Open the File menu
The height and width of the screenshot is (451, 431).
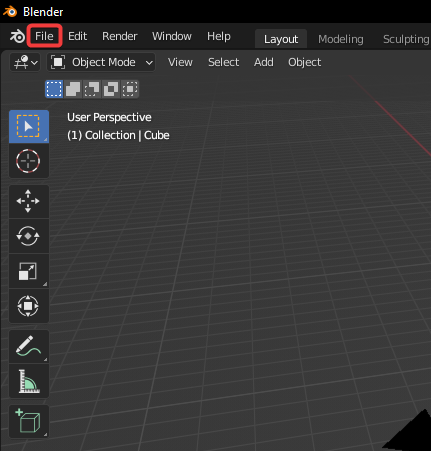(44, 36)
